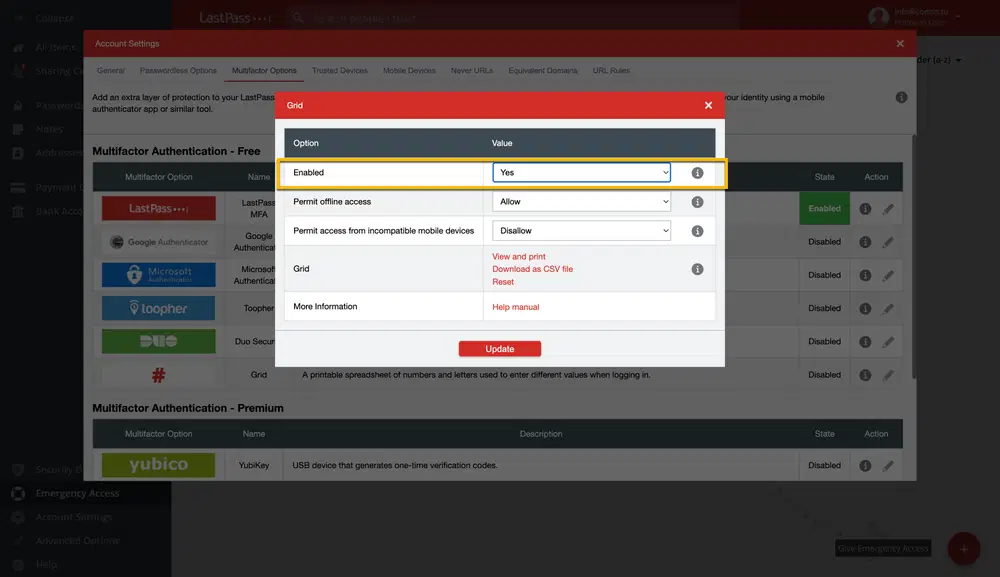Close the Account Settings window
The width and height of the screenshot is (1000, 577).
pos(900,43)
